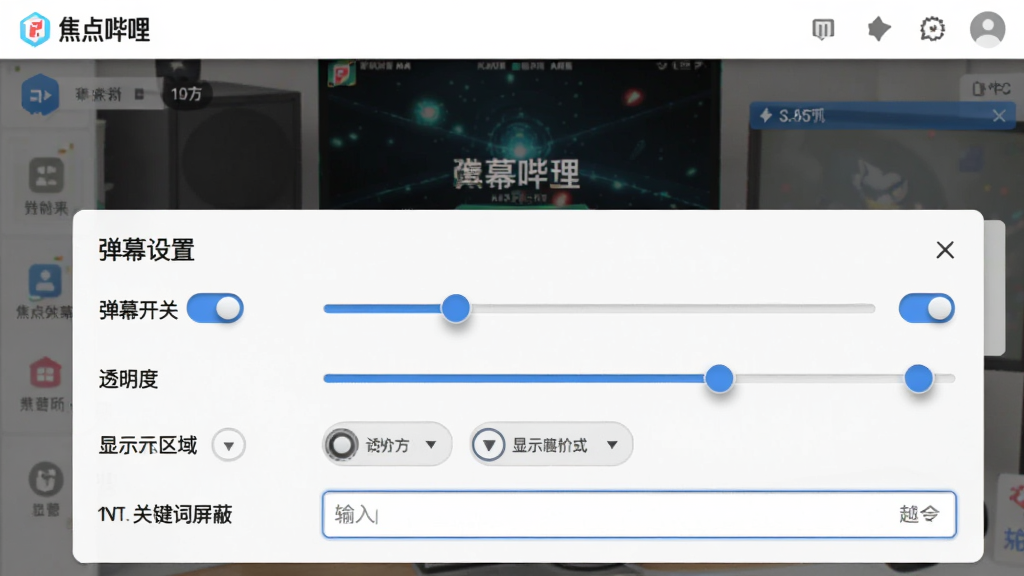1024x576 pixels.
Task: Click the 透明度 slider left handle
Action: click(x=719, y=379)
